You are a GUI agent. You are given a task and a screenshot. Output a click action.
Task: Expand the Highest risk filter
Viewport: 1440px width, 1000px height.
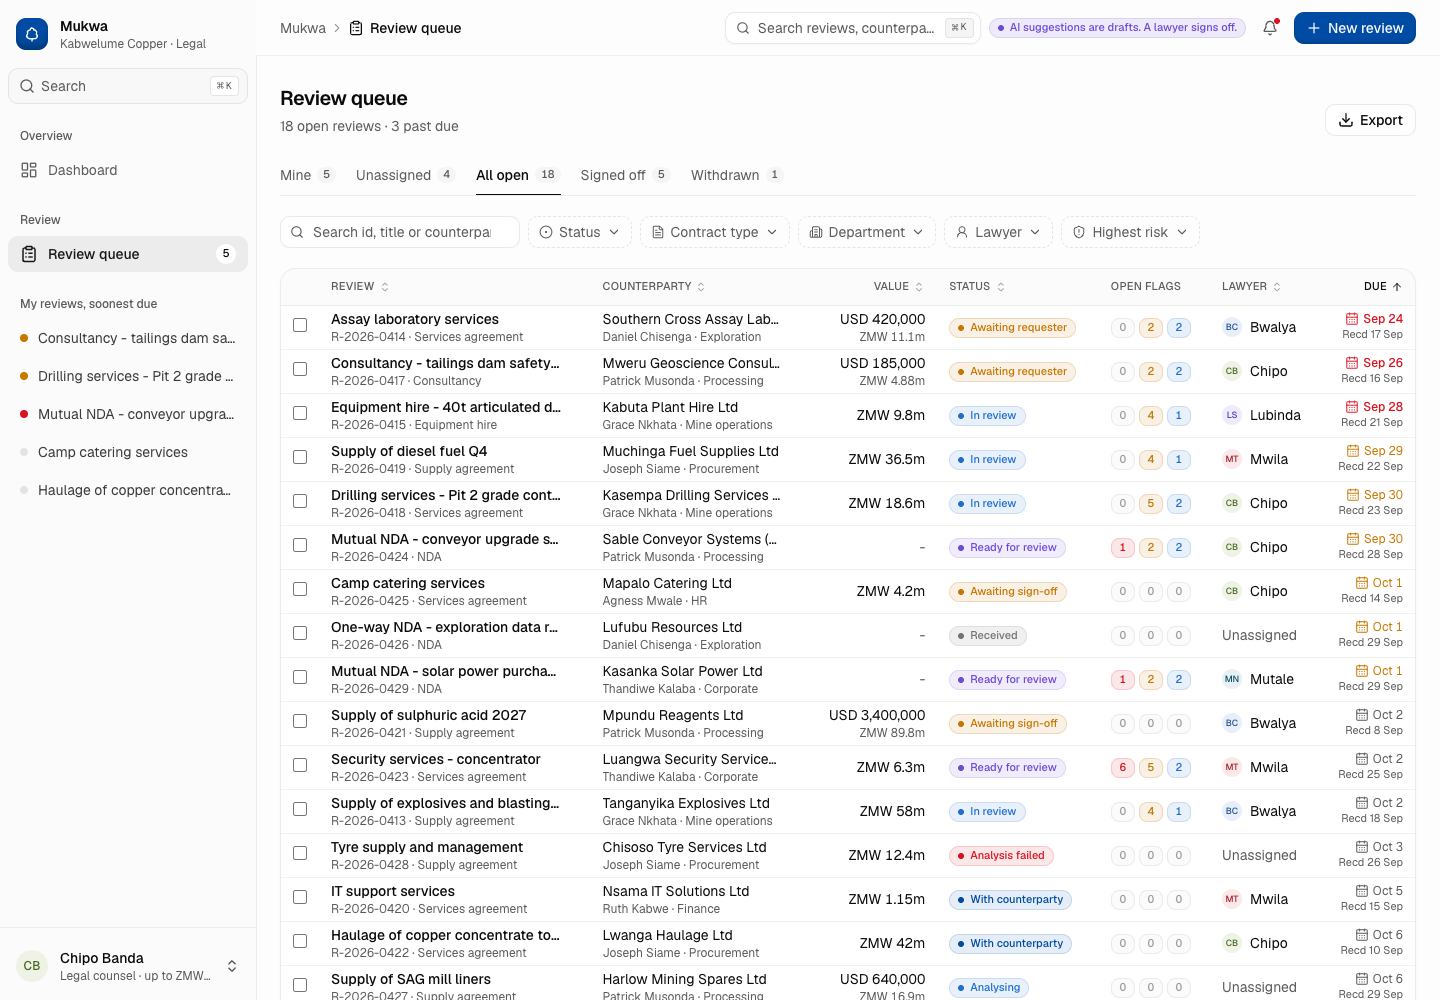(1130, 232)
